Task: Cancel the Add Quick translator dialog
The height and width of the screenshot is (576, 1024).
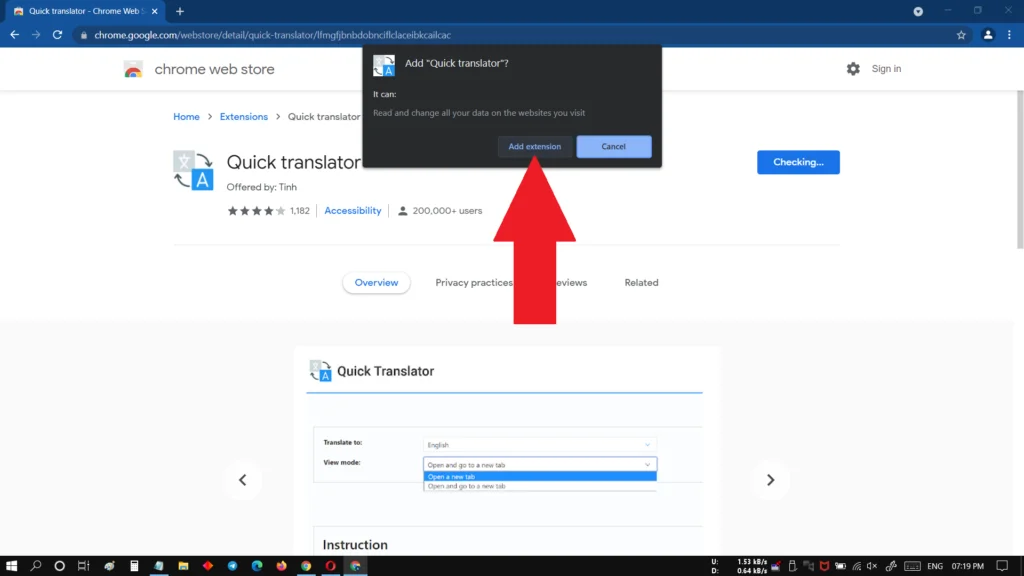Action: pos(613,146)
